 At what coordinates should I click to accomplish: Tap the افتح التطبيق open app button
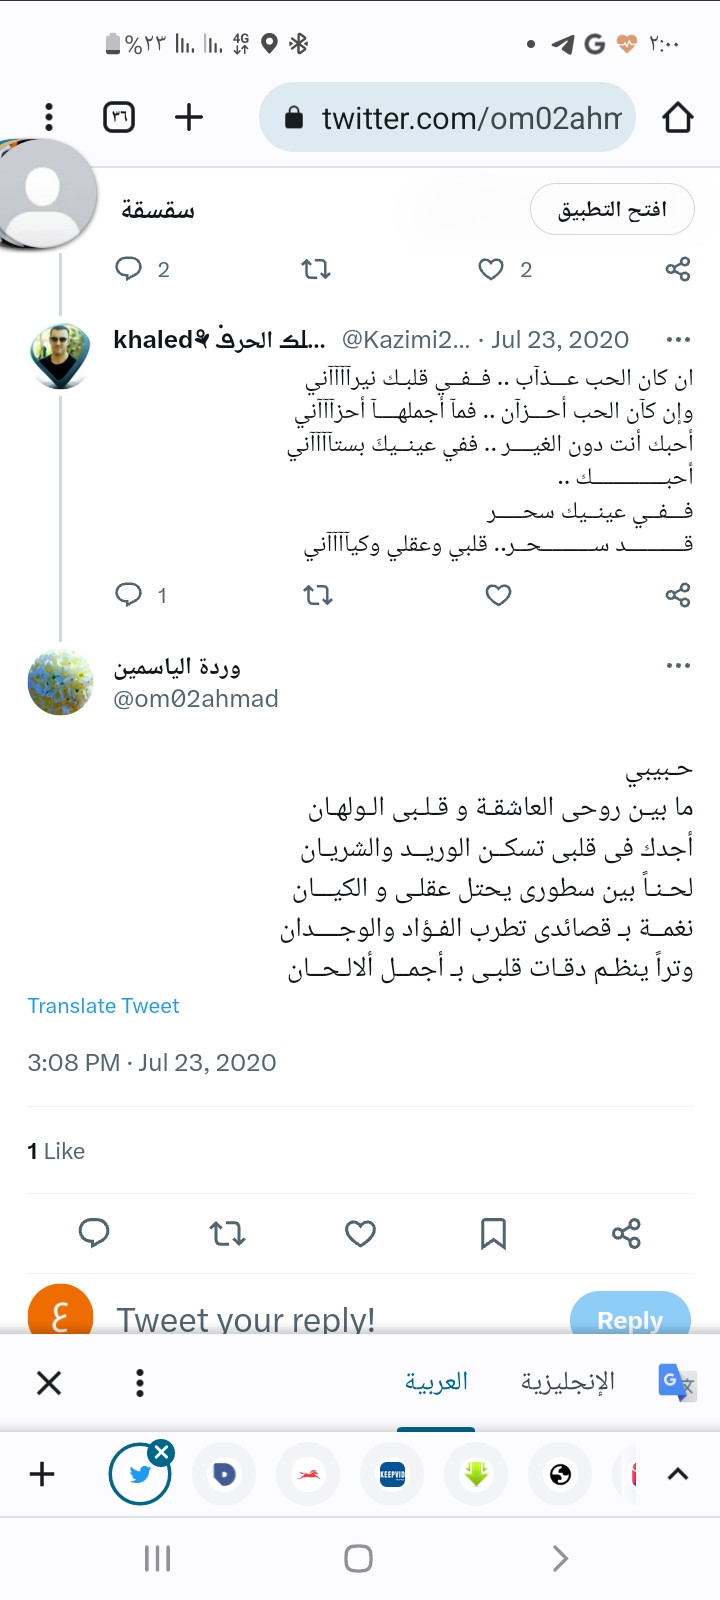[612, 209]
